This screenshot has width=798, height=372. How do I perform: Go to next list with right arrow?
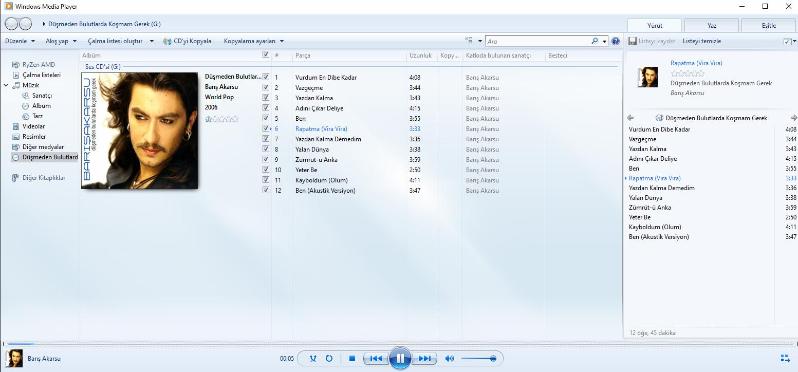(x=793, y=118)
